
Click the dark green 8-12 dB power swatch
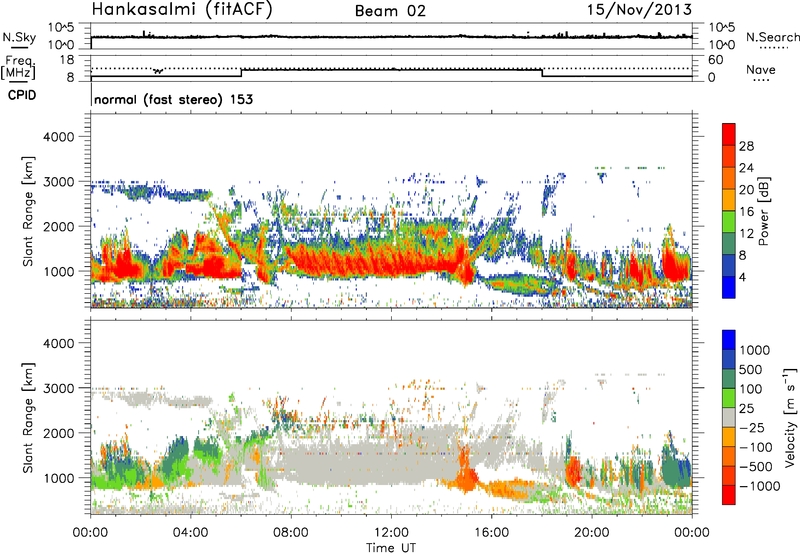click(729, 244)
